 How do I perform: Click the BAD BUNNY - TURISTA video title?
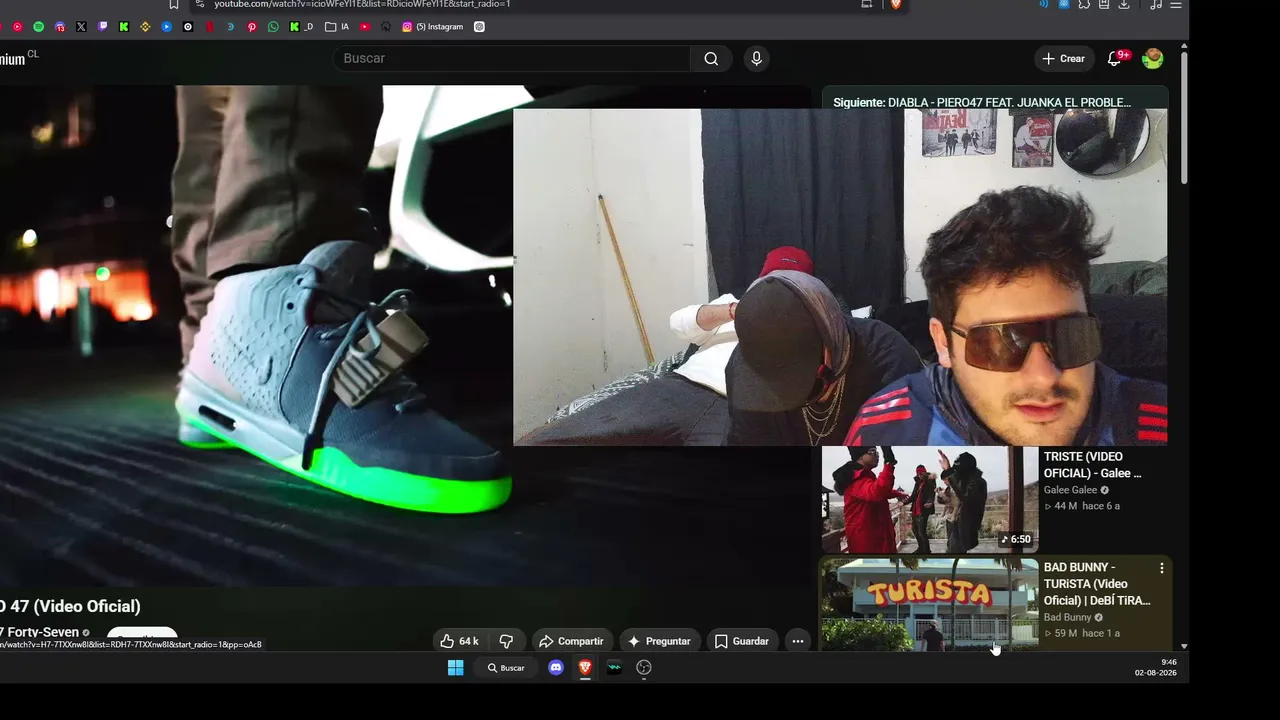click(x=1097, y=584)
